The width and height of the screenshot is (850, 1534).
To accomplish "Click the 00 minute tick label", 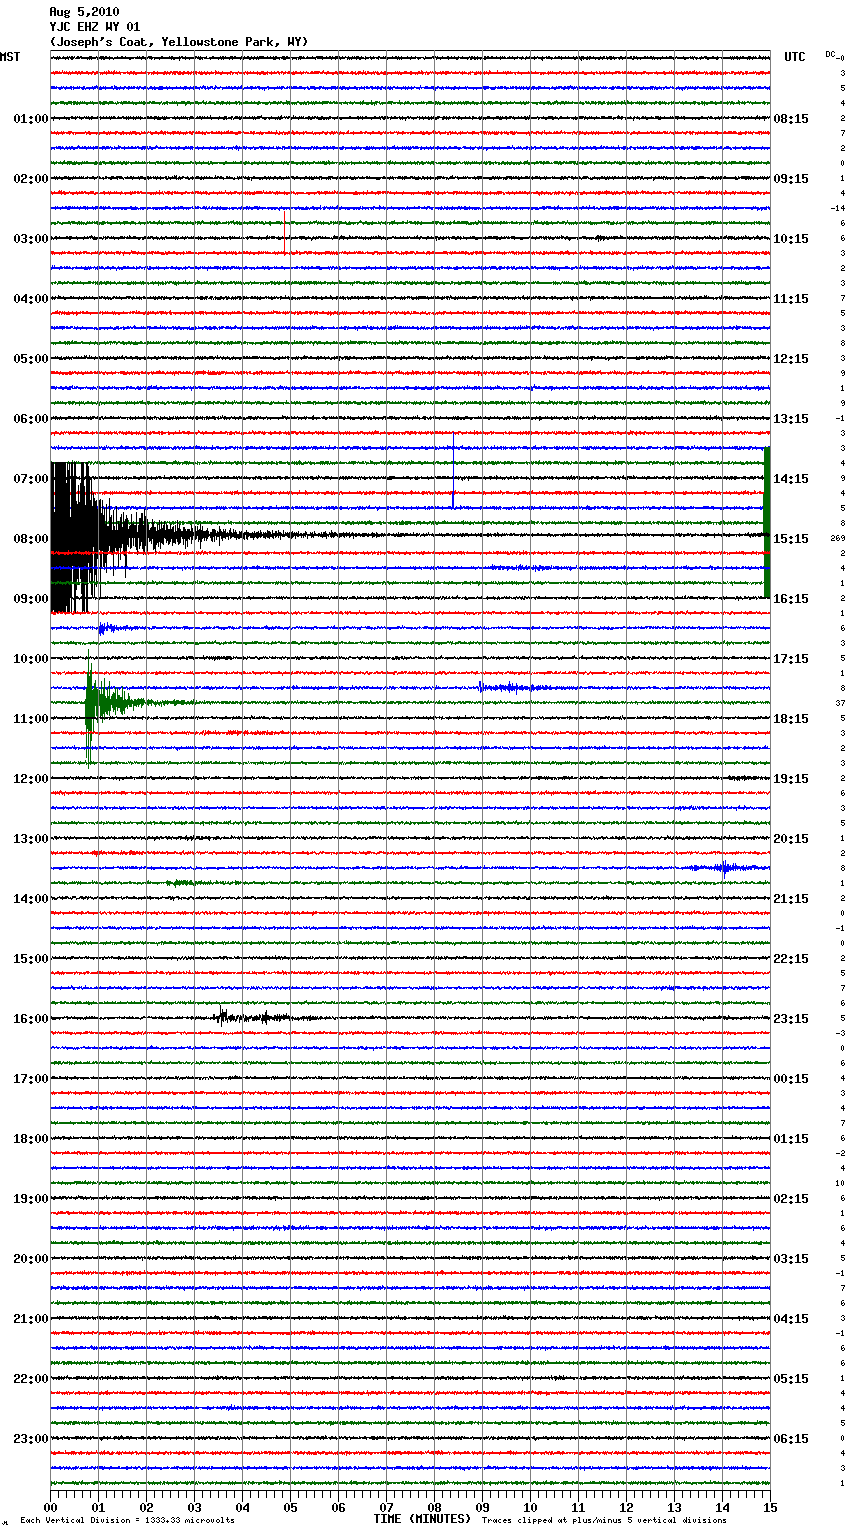I will tap(50, 1507).
